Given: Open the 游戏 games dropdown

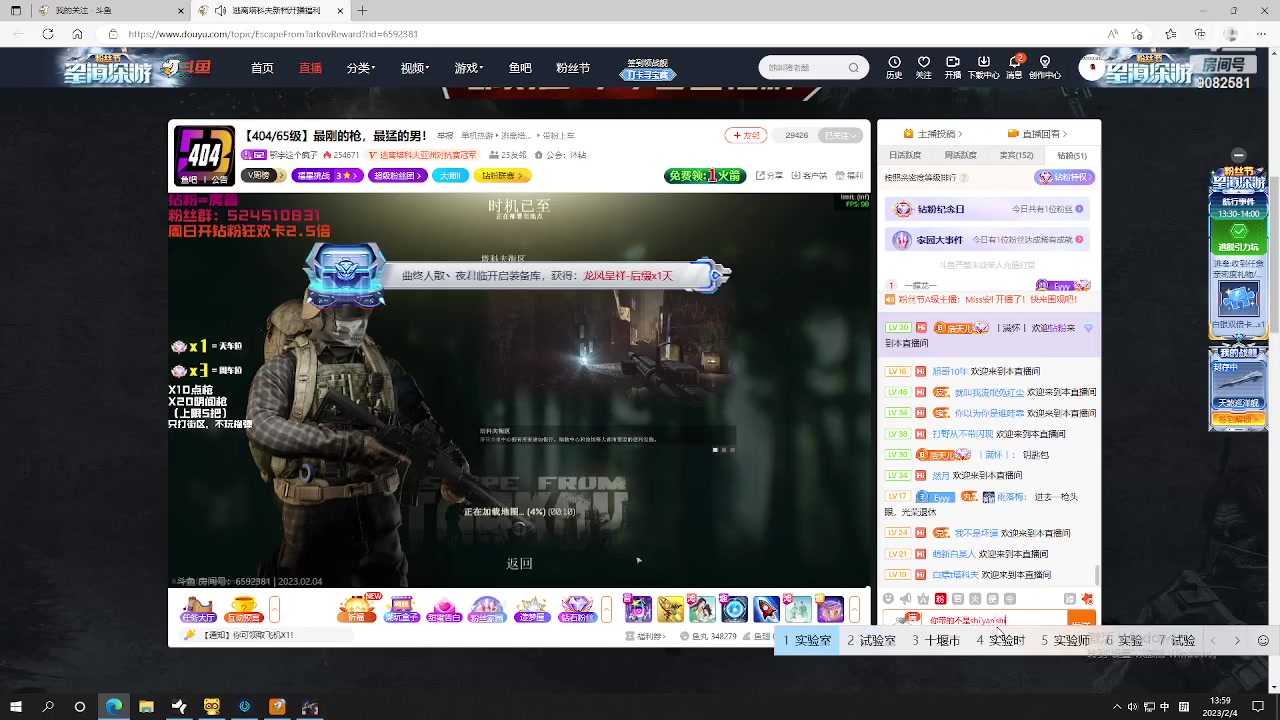Looking at the screenshot, I should (469, 68).
